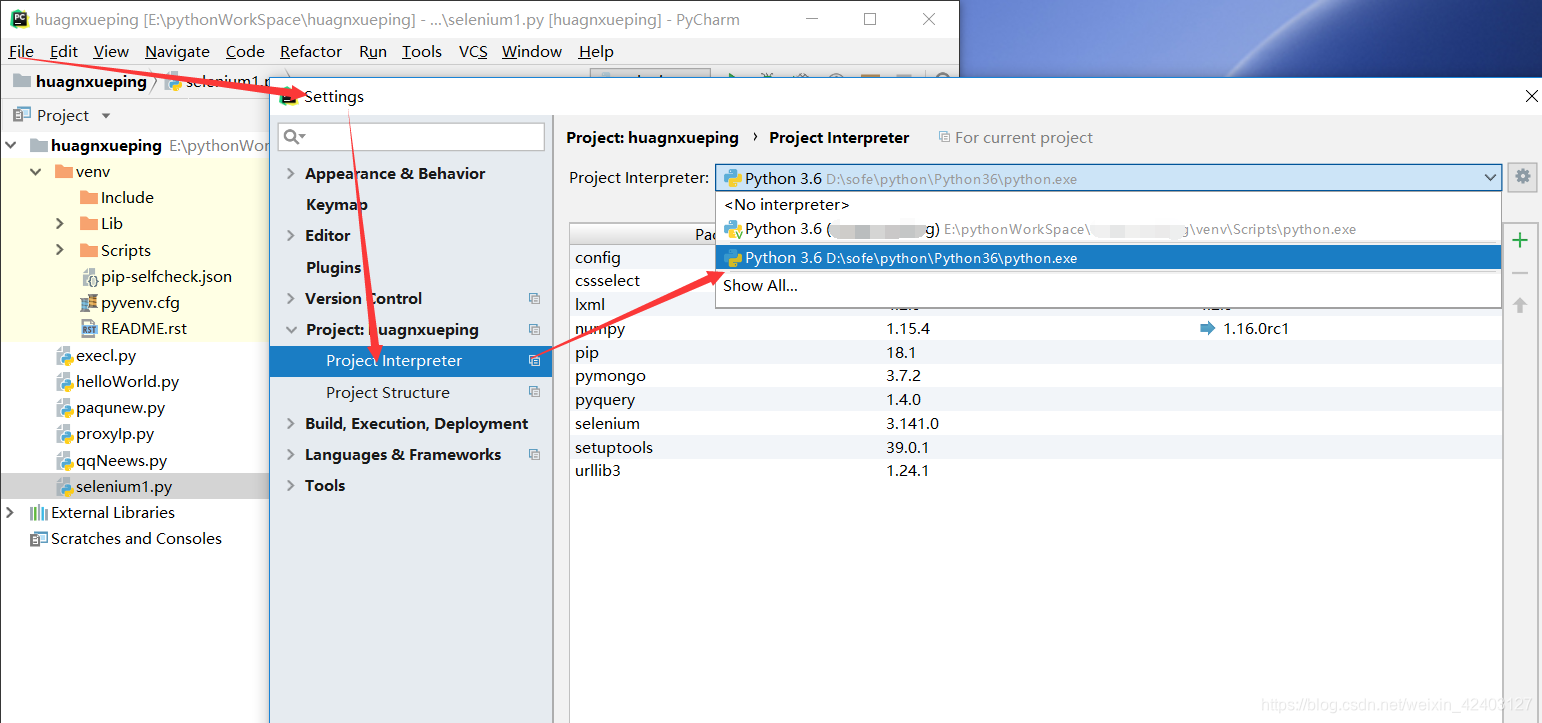Expand the Lib folder arrow
The width and height of the screenshot is (1542, 723).
[x=60, y=223]
